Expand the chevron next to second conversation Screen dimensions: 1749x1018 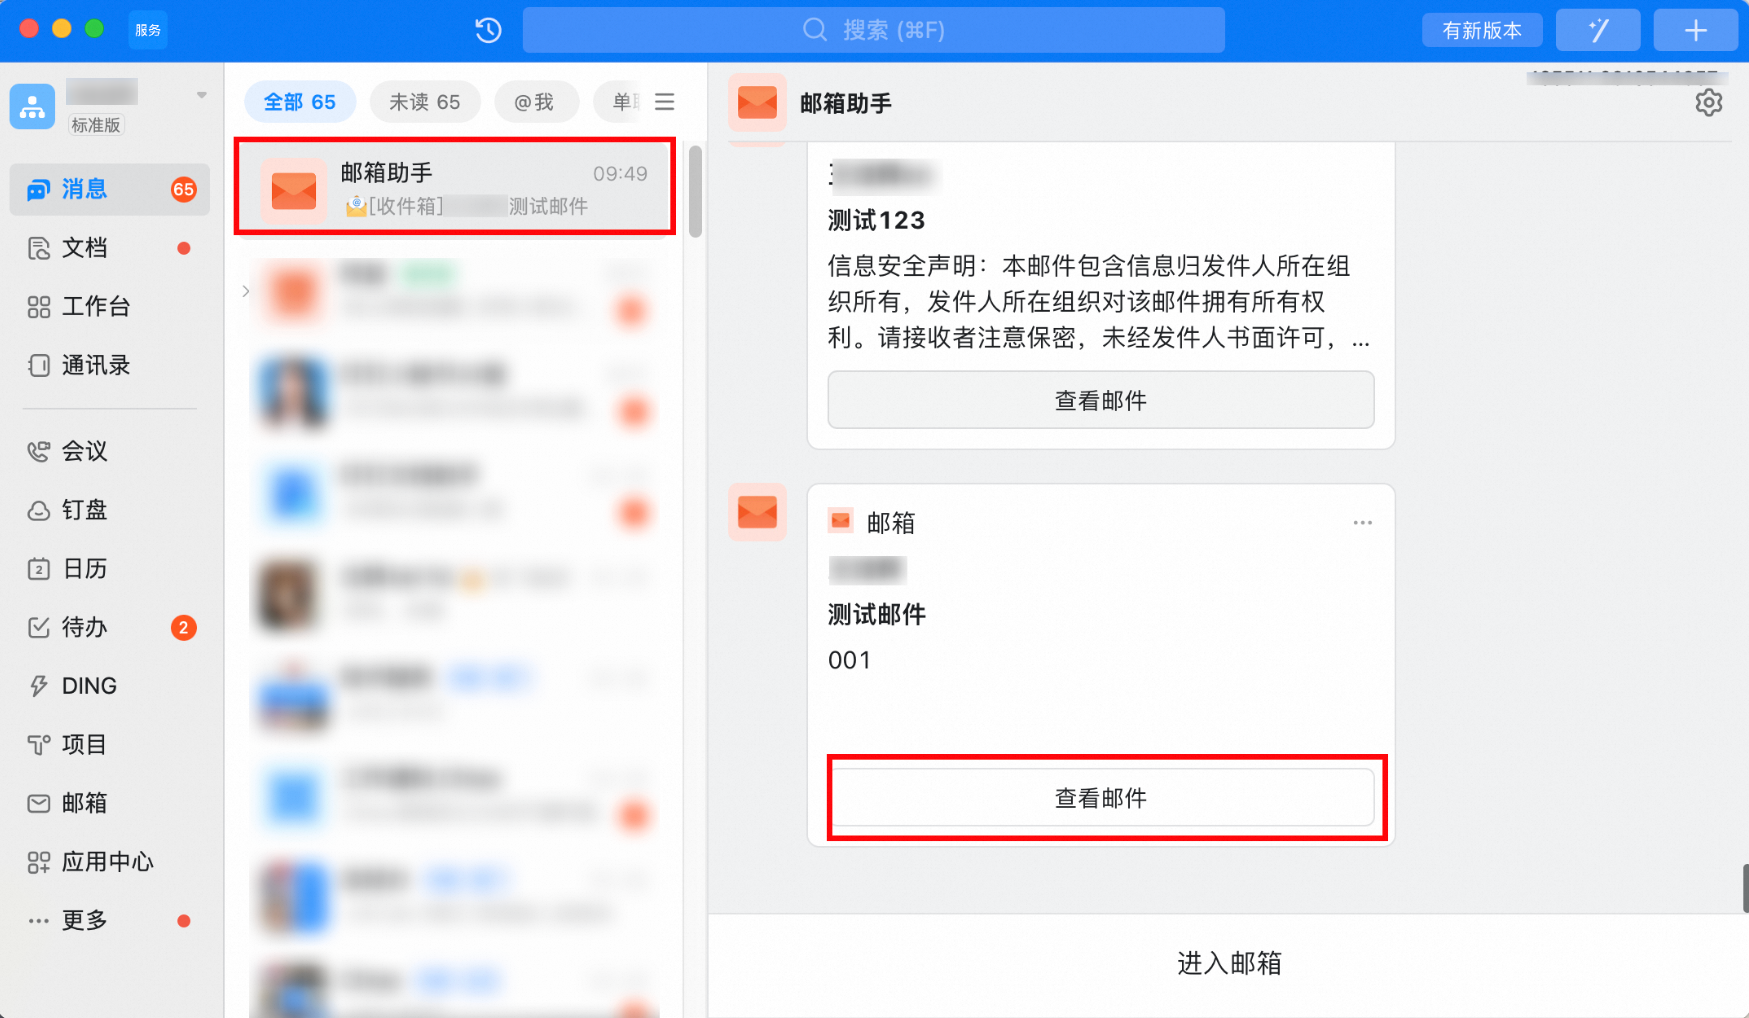[x=245, y=291]
